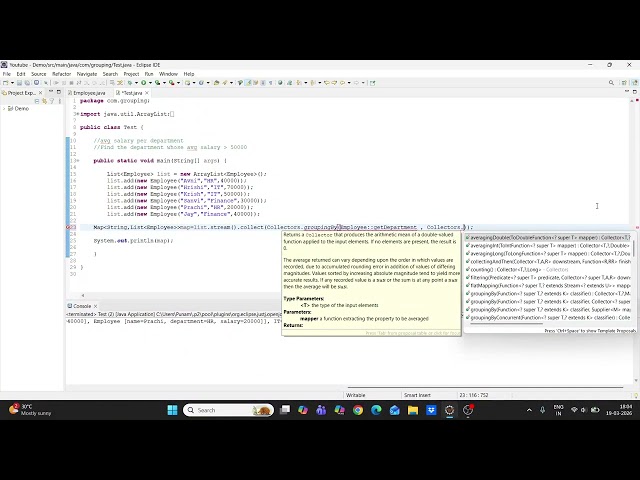The width and height of the screenshot is (640, 480).
Task: Toggle Block Selection Mode icon
Action: [x=263, y=83]
